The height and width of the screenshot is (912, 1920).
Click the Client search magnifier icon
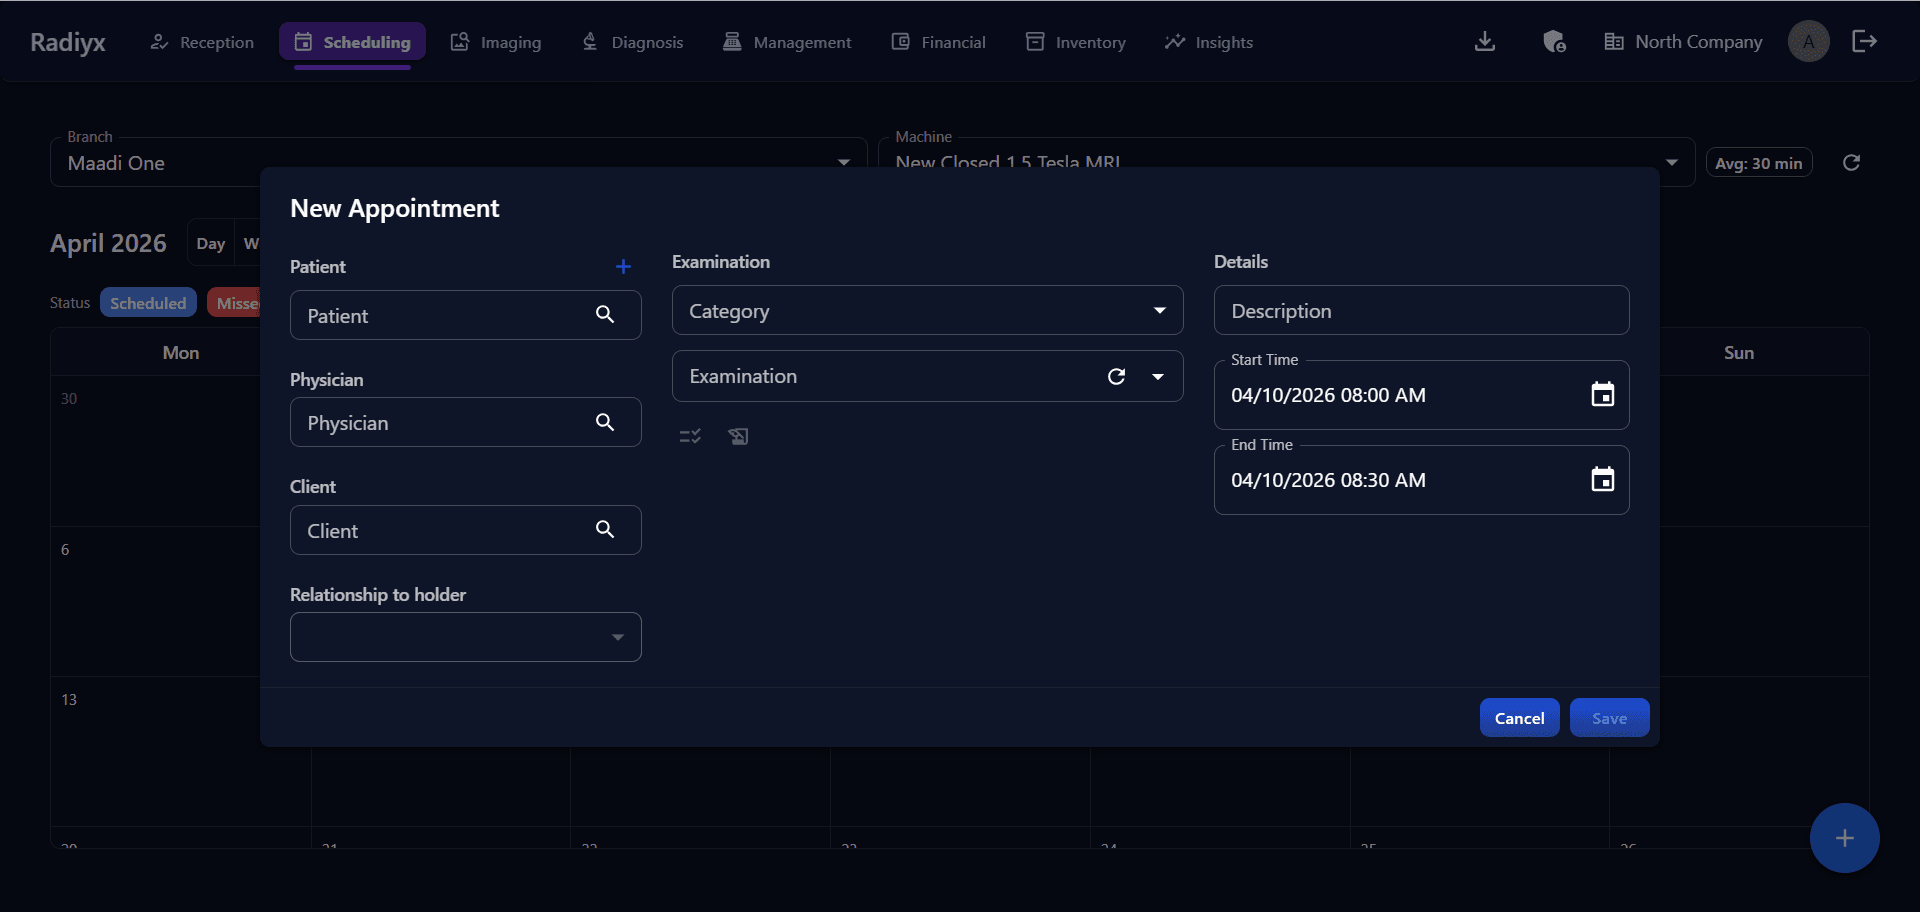pos(605,529)
